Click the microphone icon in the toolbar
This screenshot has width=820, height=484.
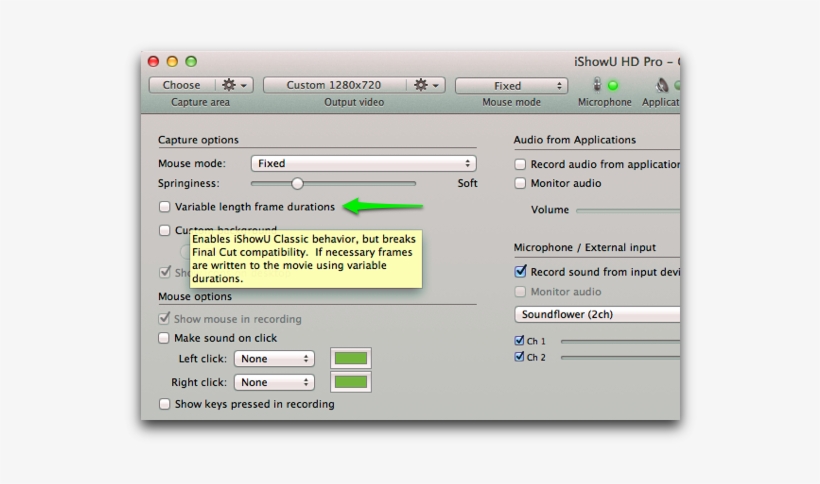coord(597,86)
